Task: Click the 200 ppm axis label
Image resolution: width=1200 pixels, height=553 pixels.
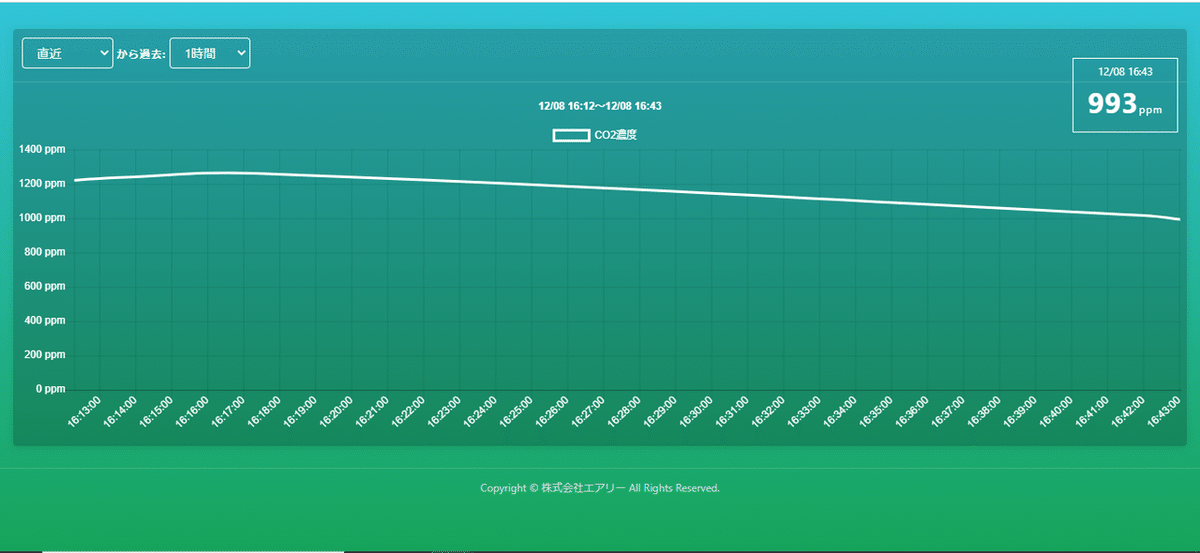Action: pos(46,355)
